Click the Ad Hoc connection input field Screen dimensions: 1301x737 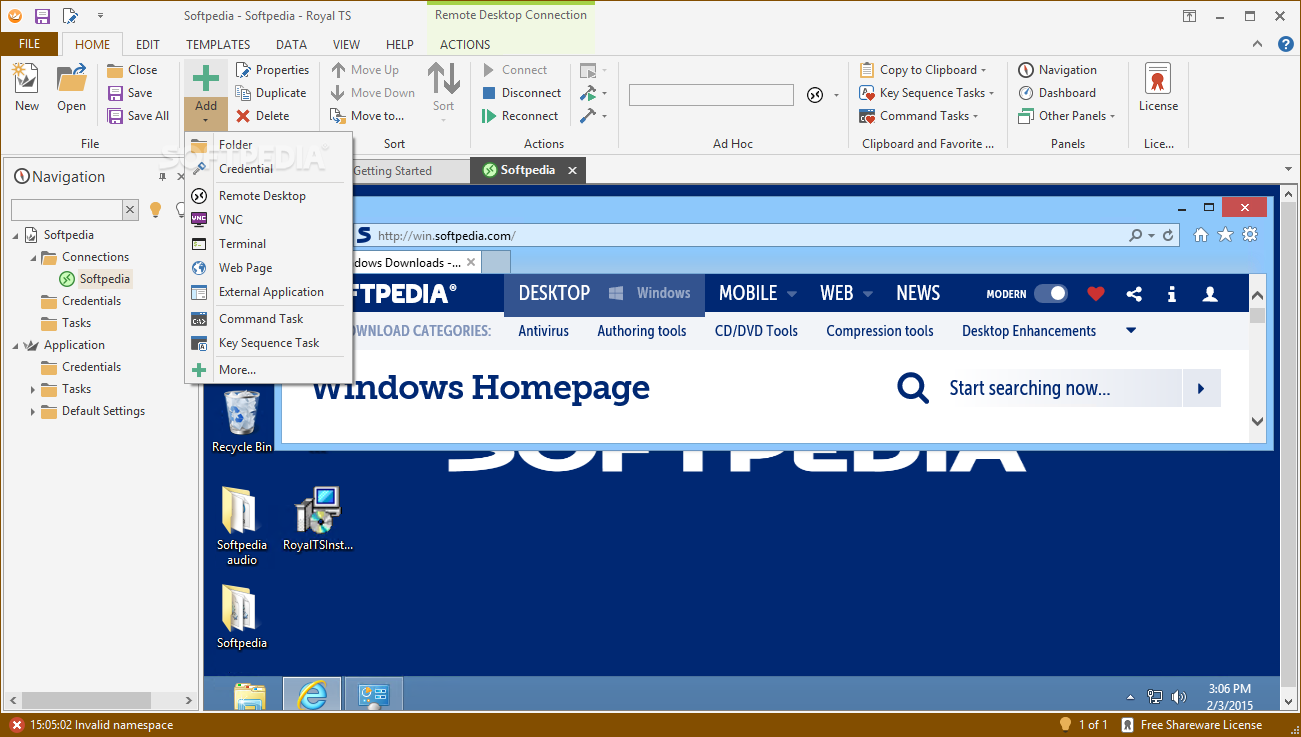(x=711, y=95)
